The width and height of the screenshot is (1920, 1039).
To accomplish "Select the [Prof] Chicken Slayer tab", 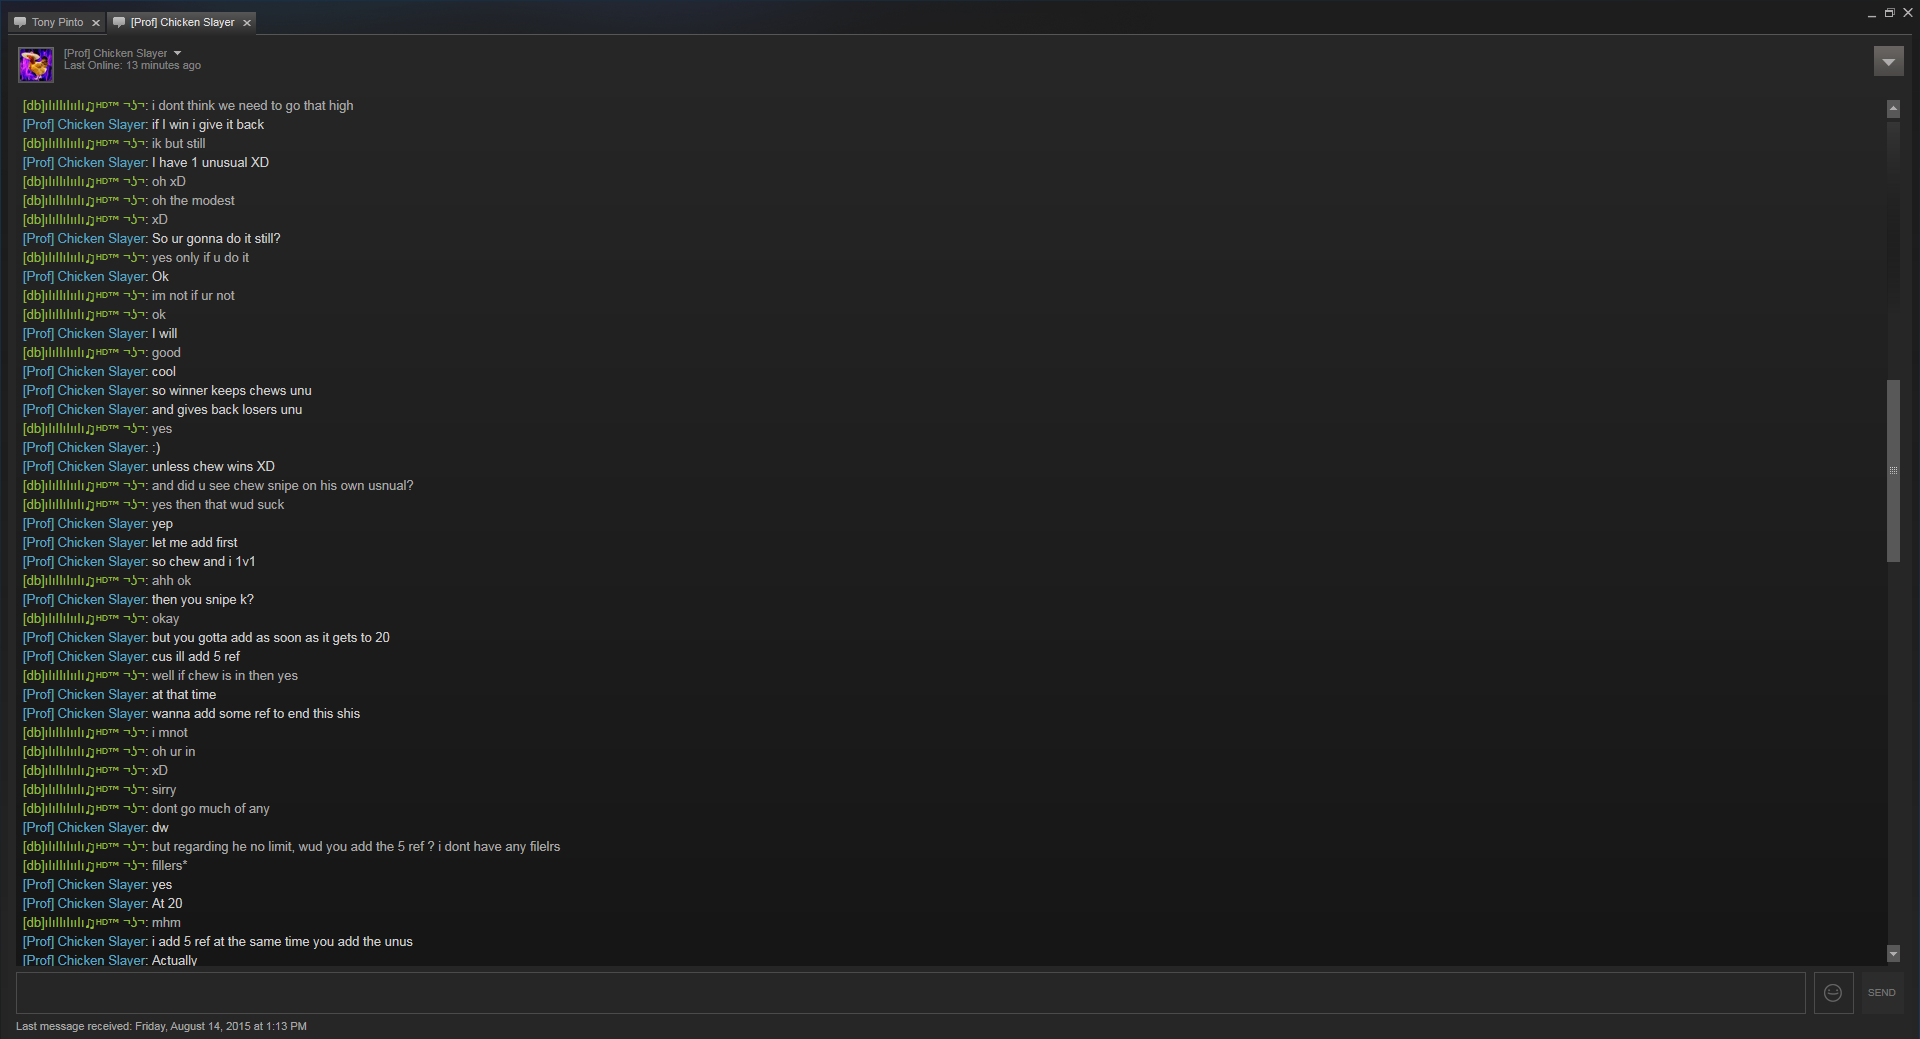I will point(182,22).
